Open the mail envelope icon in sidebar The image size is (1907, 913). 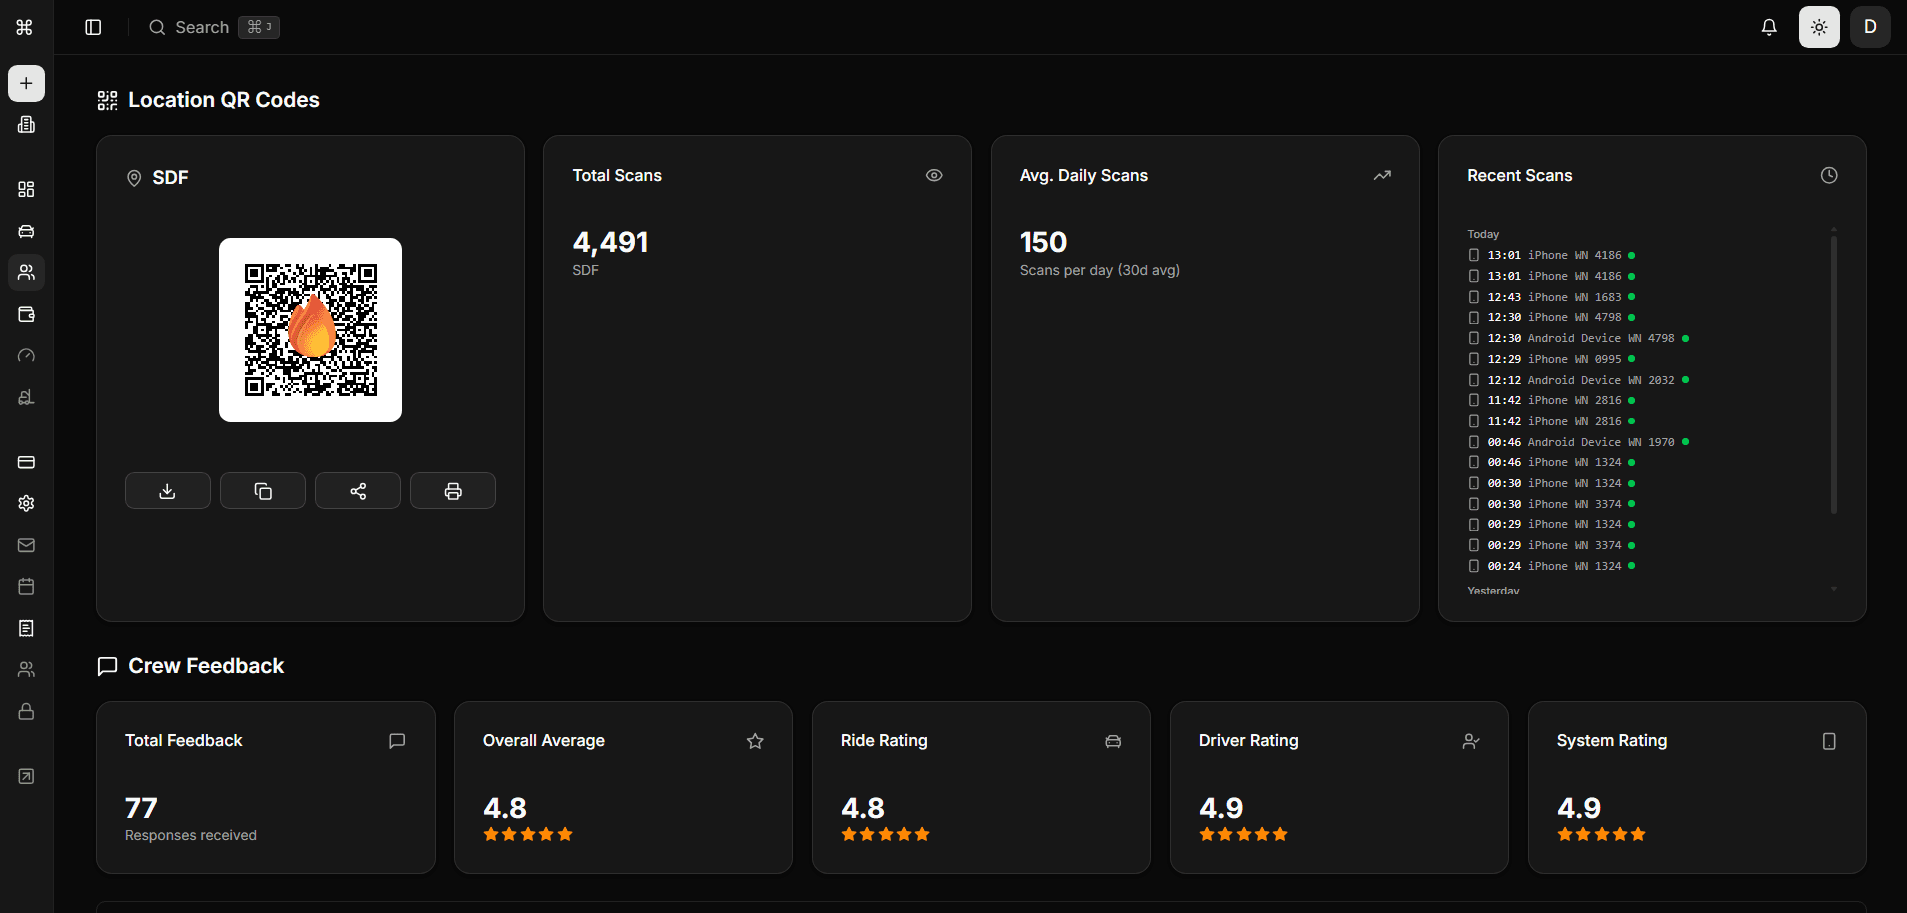click(26, 545)
